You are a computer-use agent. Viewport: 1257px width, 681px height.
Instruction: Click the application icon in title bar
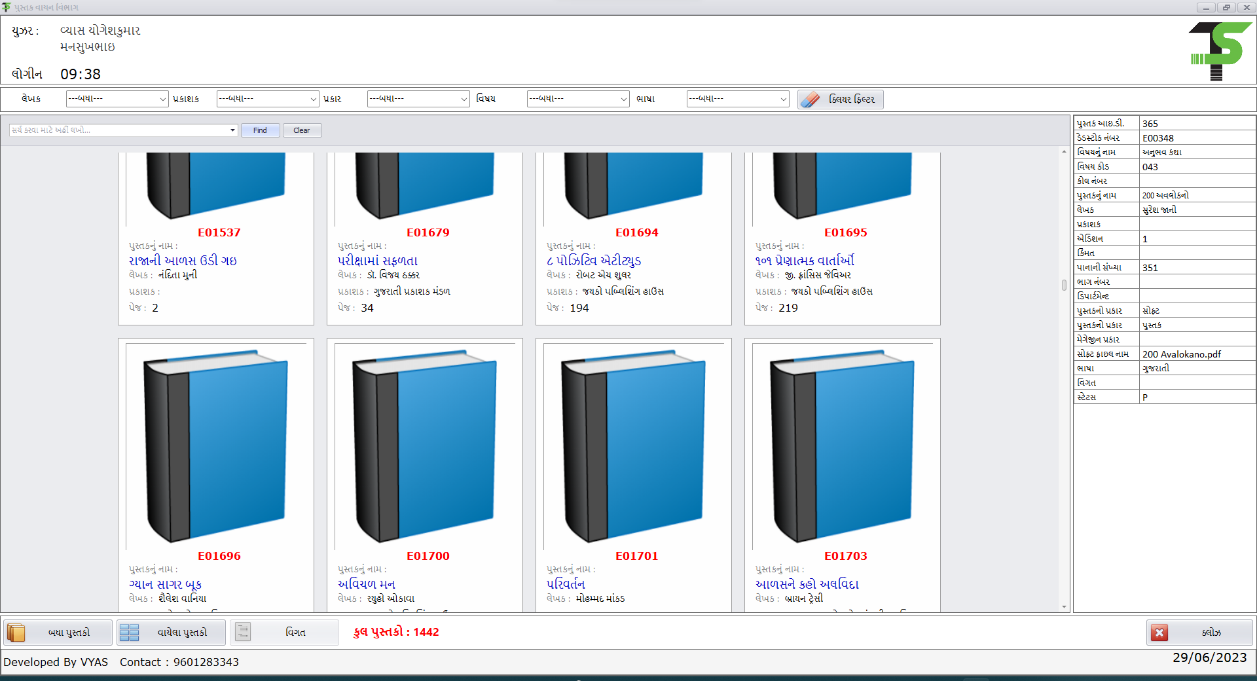[8, 7]
